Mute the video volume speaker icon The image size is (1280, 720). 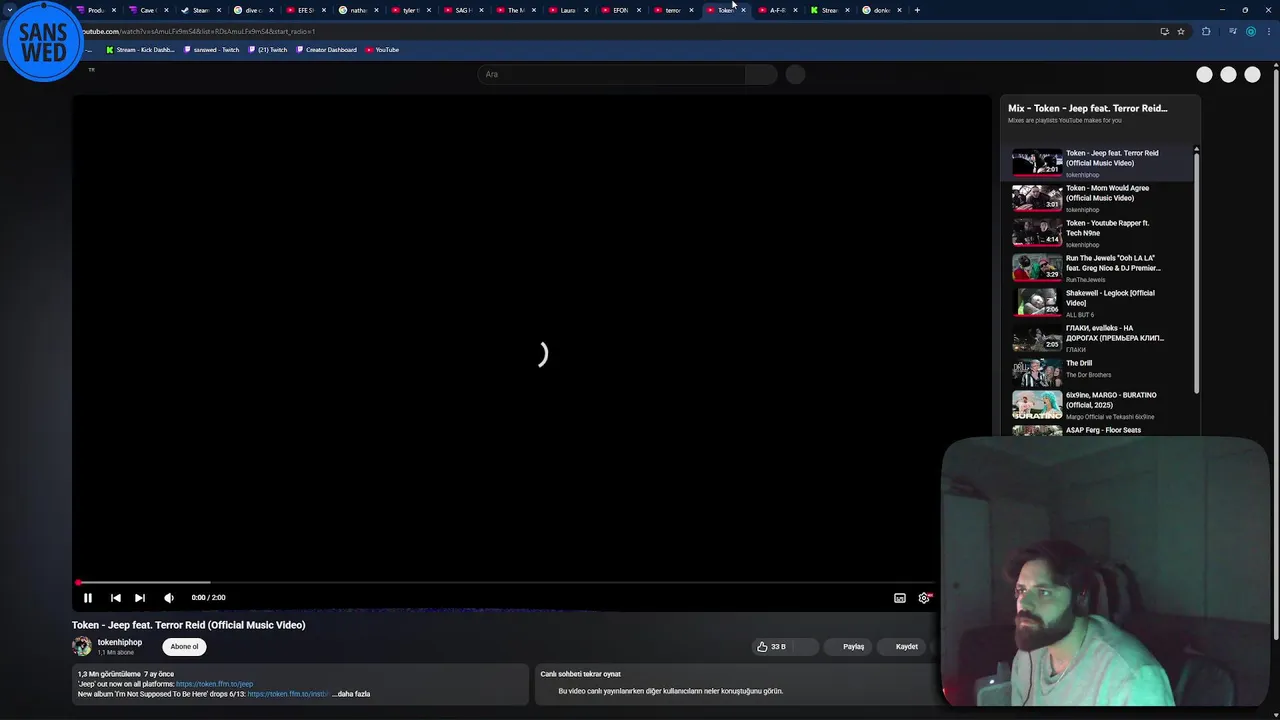tap(169, 598)
